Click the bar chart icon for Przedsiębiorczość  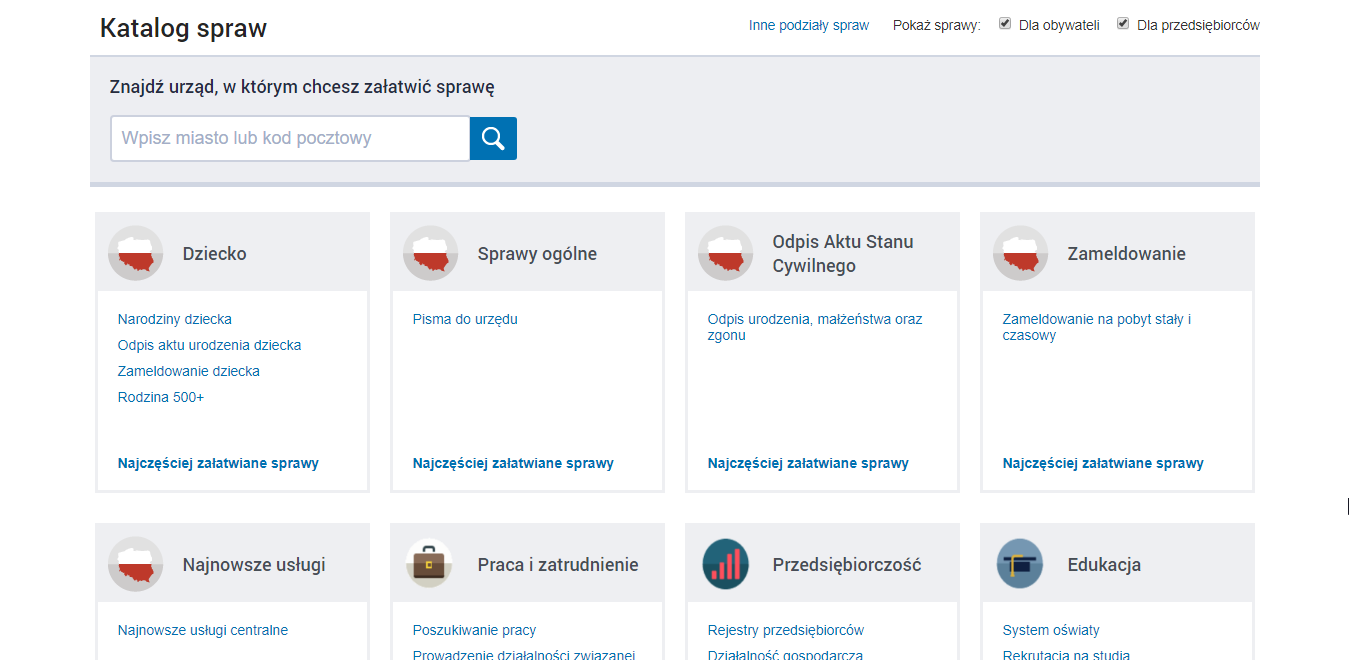click(x=725, y=564)
